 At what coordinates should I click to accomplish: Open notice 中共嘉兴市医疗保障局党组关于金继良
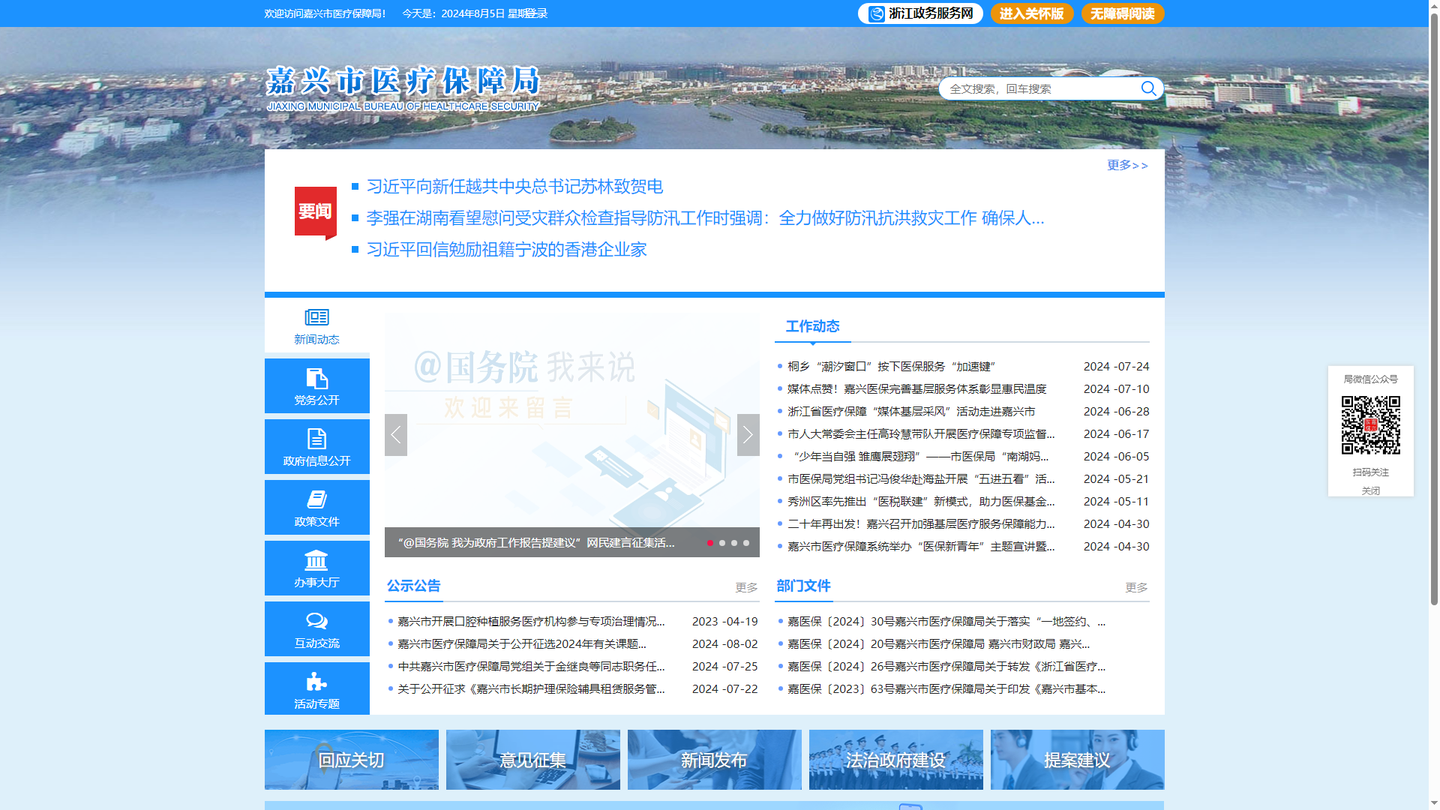[x=531, y=666]
